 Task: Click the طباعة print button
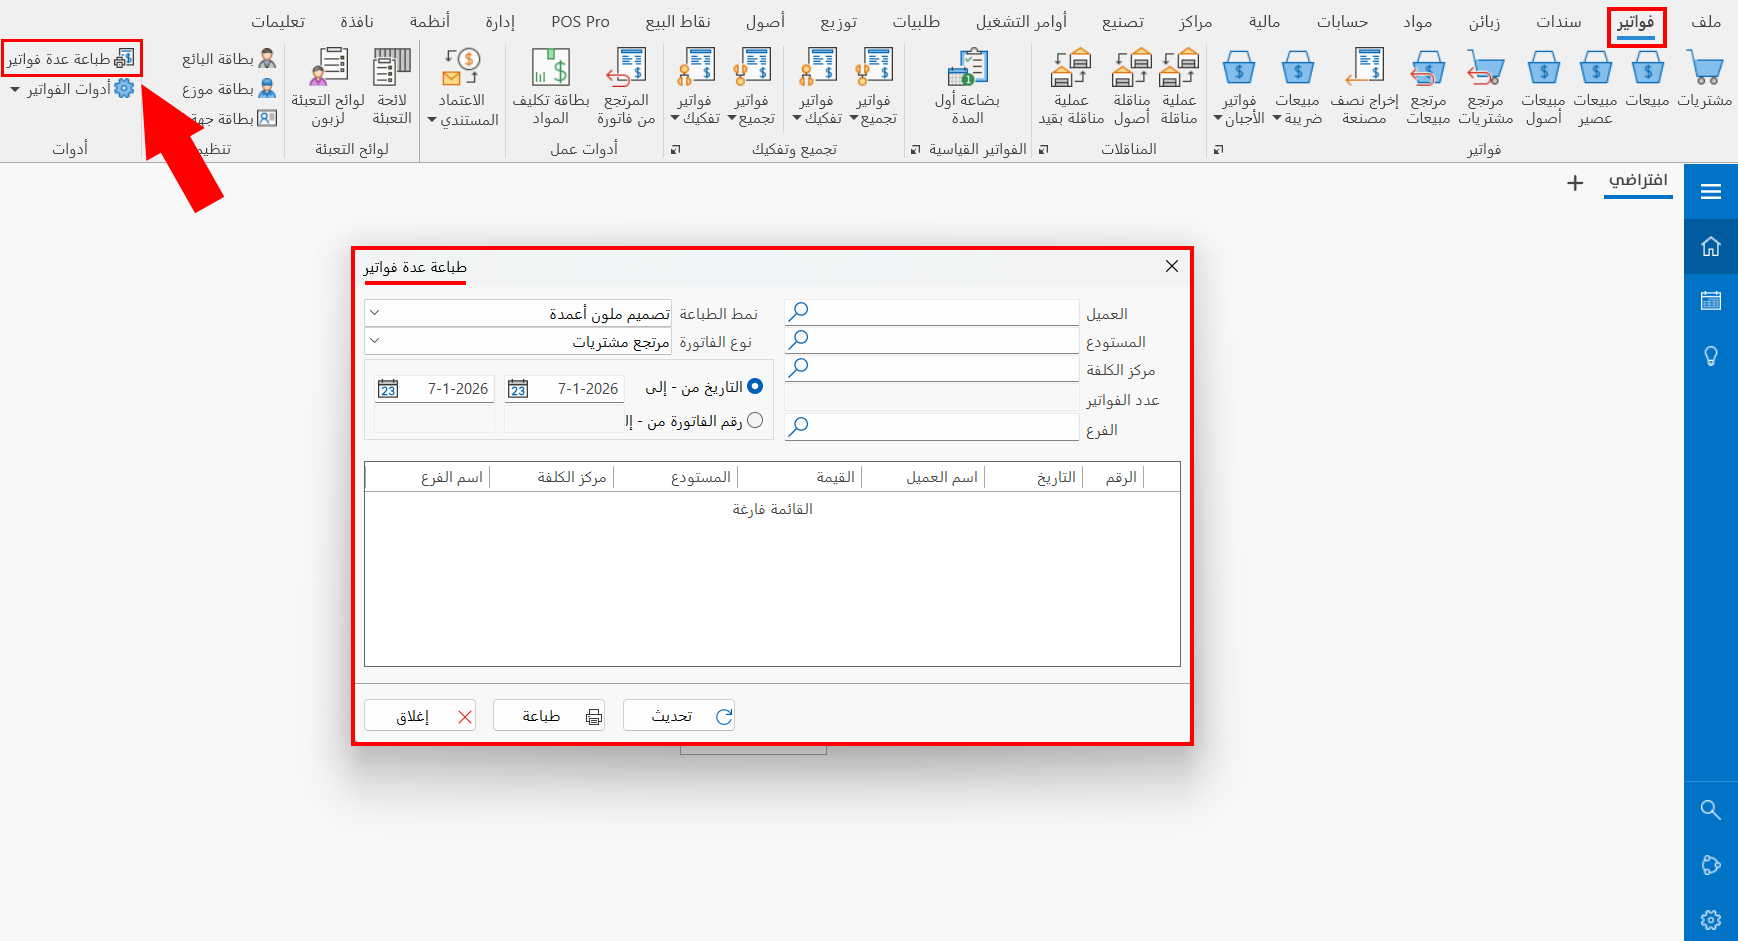coord(549,714)
